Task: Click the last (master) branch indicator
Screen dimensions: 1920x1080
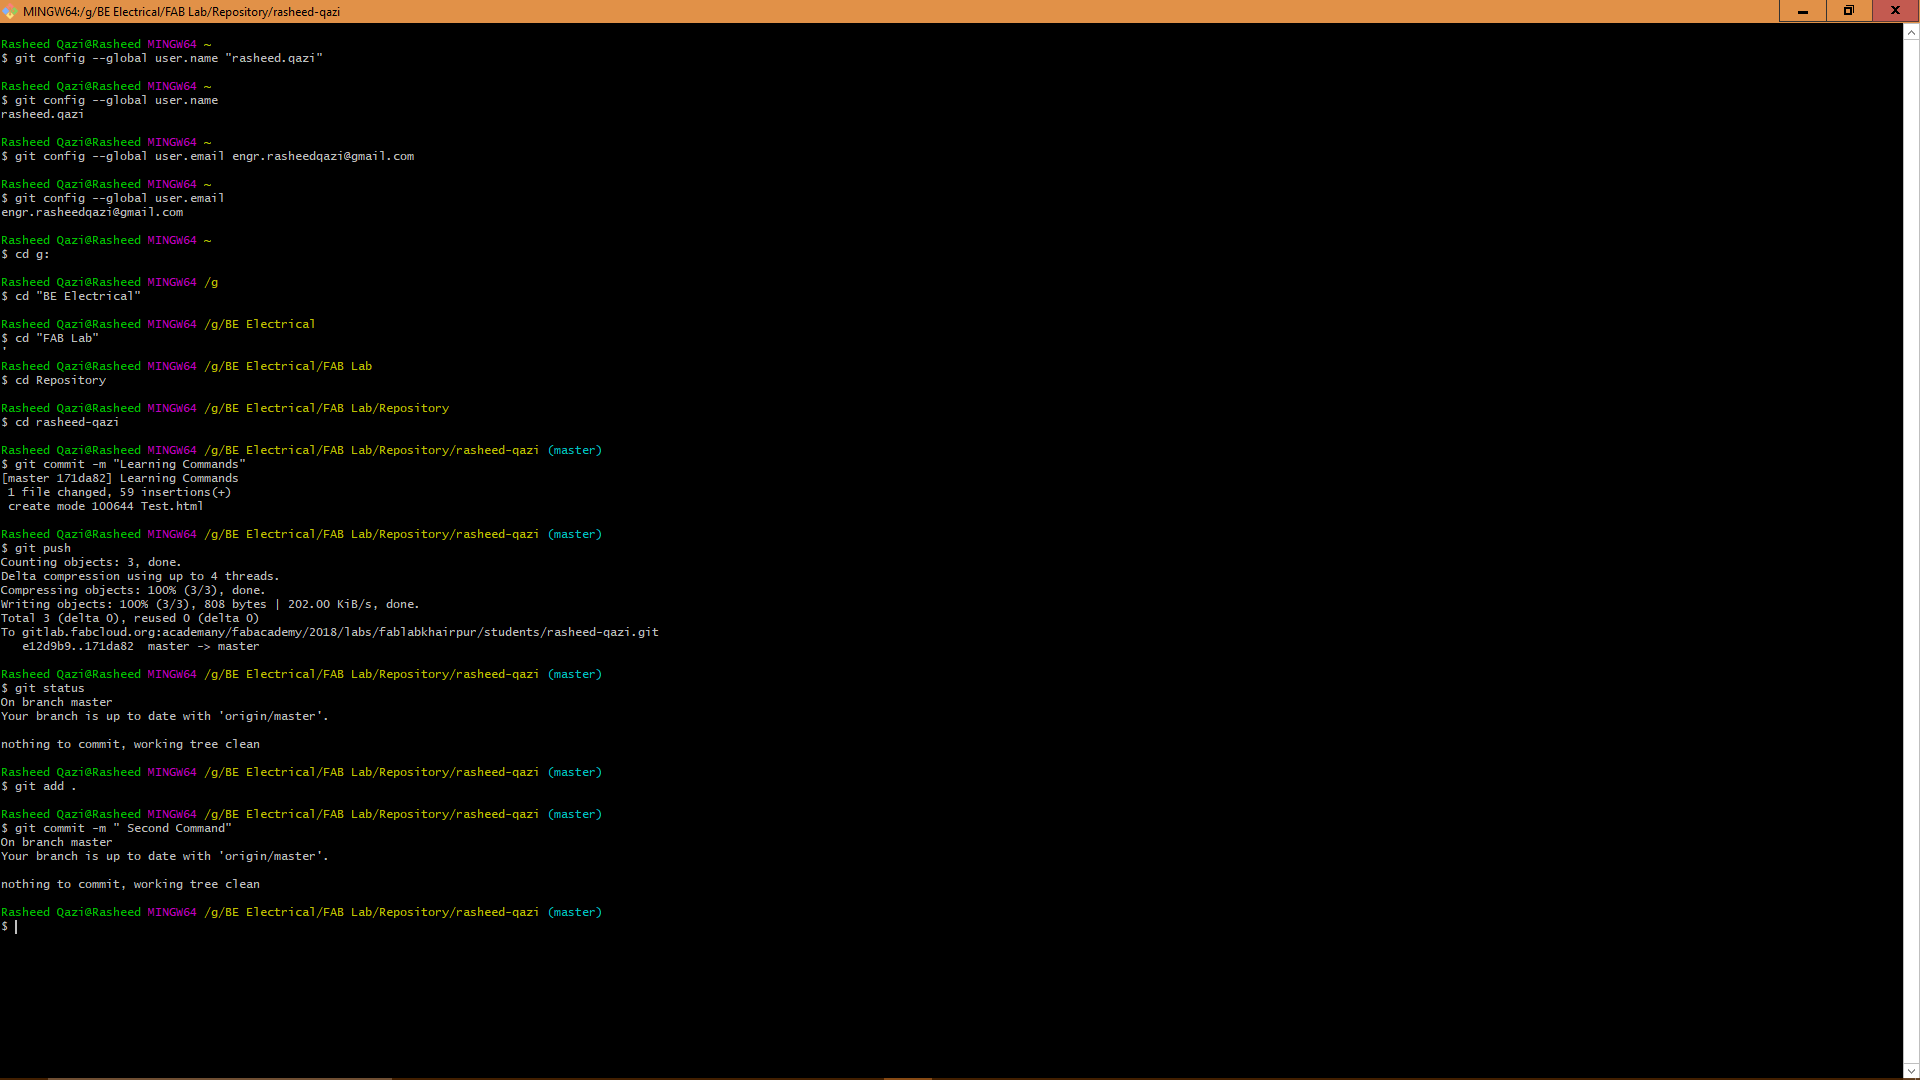Action: [x=574, y=912]
